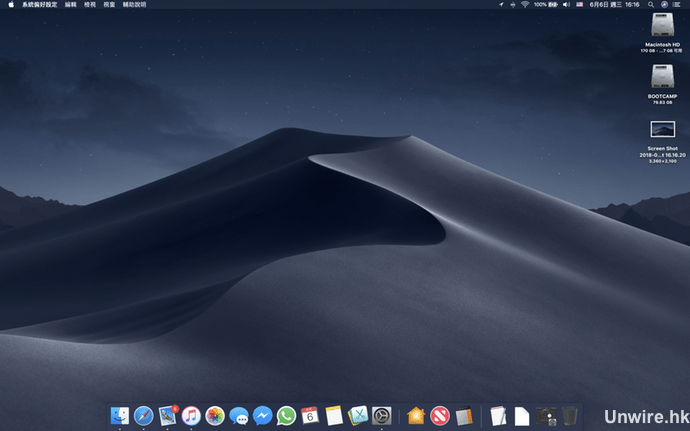Click the date and time 16:16
Image resolution: width=690 pixels, height=431 pixels.
tap(614, 4)
